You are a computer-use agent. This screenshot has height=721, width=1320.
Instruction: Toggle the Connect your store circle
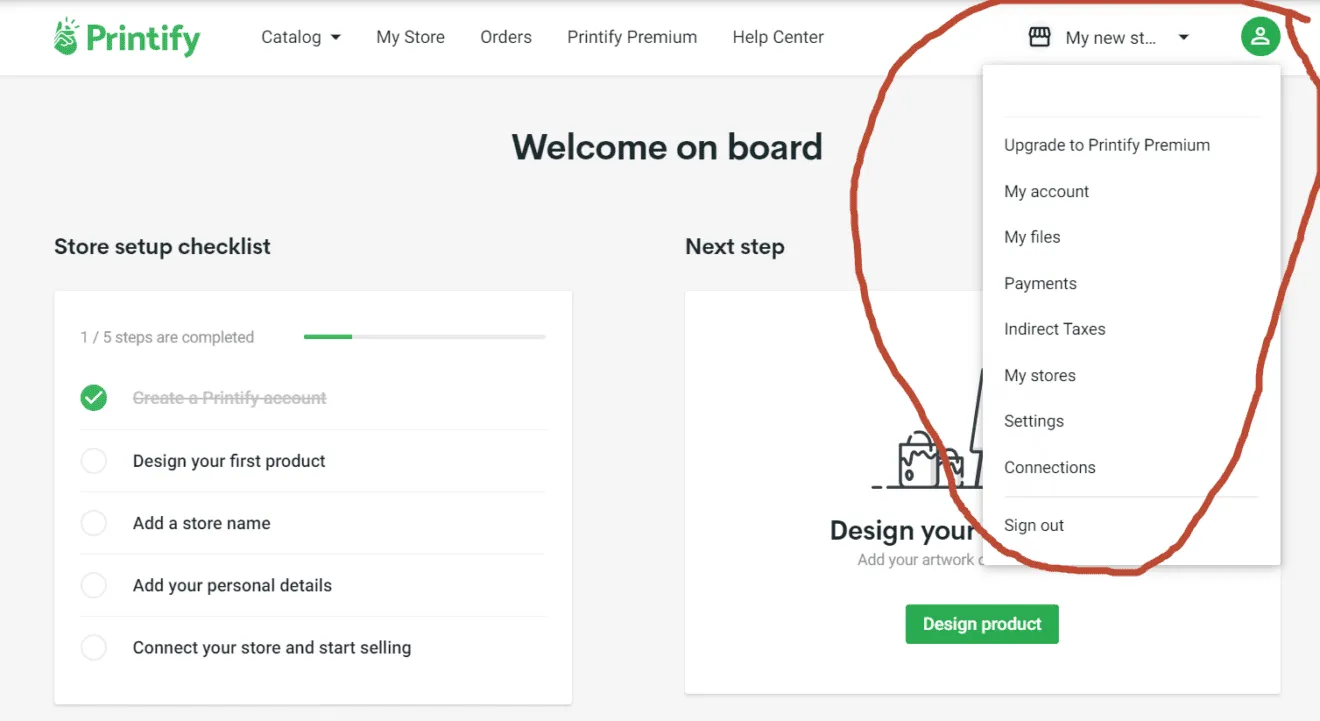tap(94, 647)
